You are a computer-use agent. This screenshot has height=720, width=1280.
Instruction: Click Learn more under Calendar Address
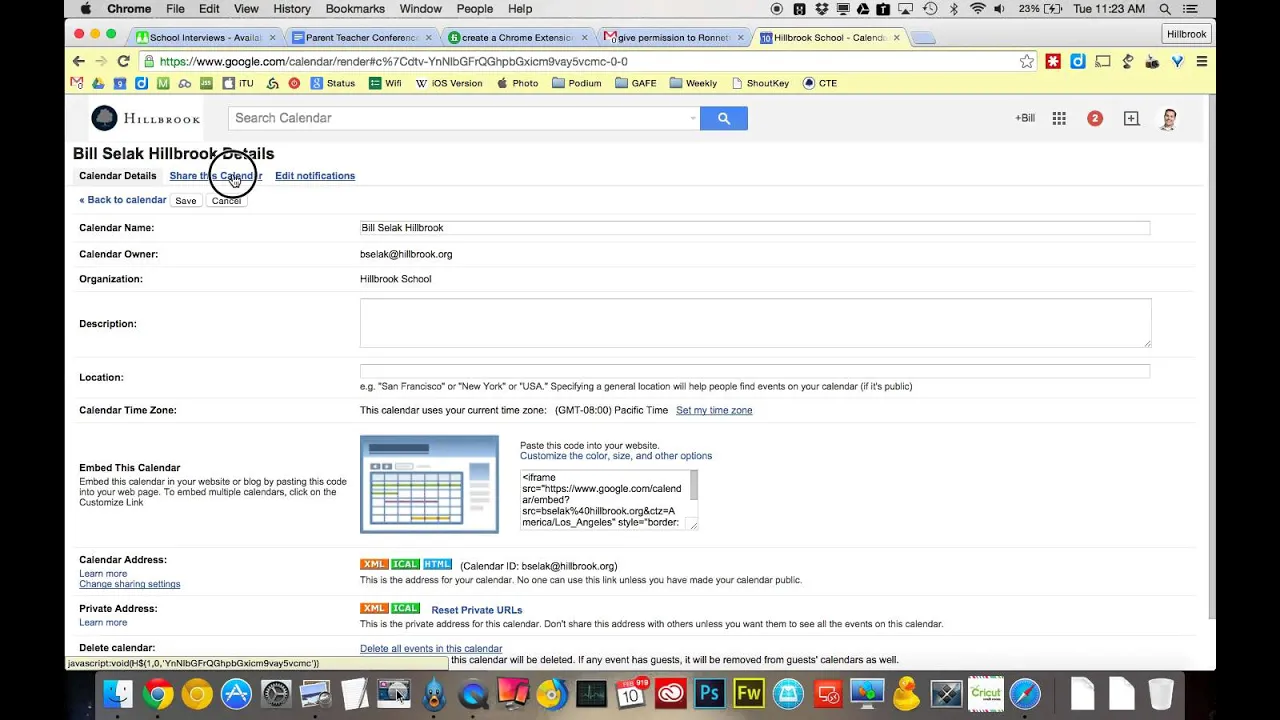click(103, 574)
